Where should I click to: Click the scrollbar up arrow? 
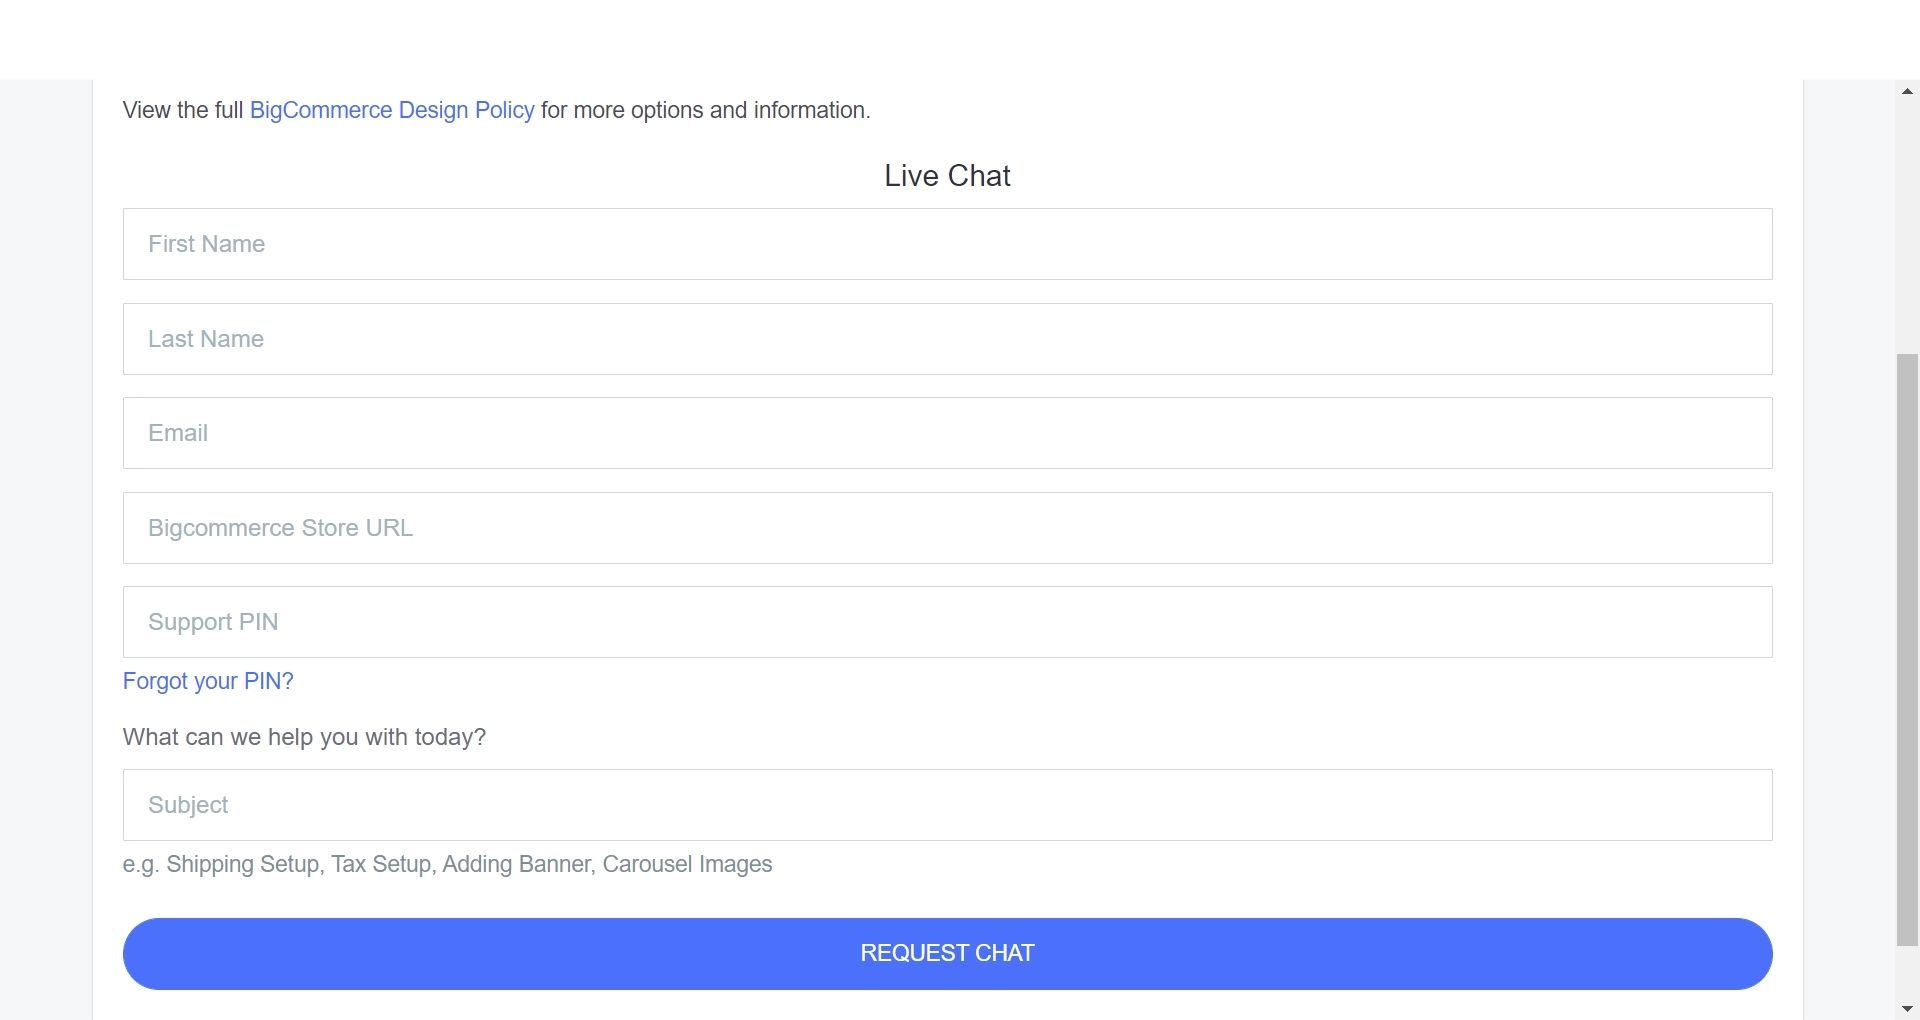coord(1907,91)
